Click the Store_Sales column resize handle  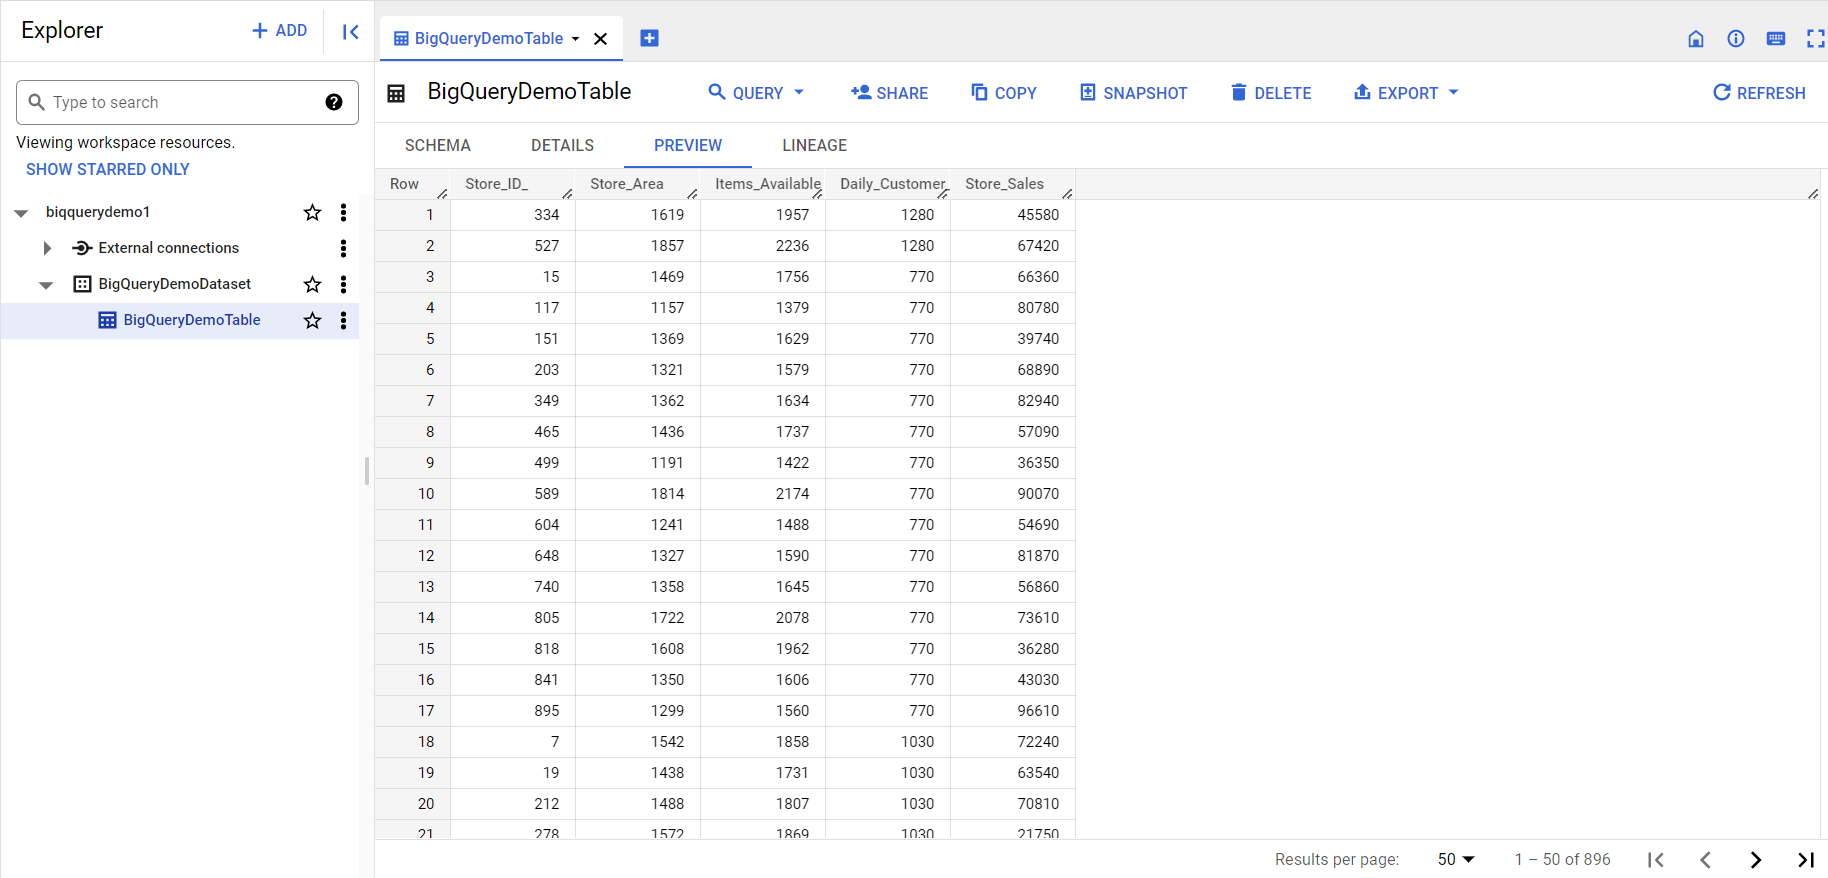tap(1067, 194)
